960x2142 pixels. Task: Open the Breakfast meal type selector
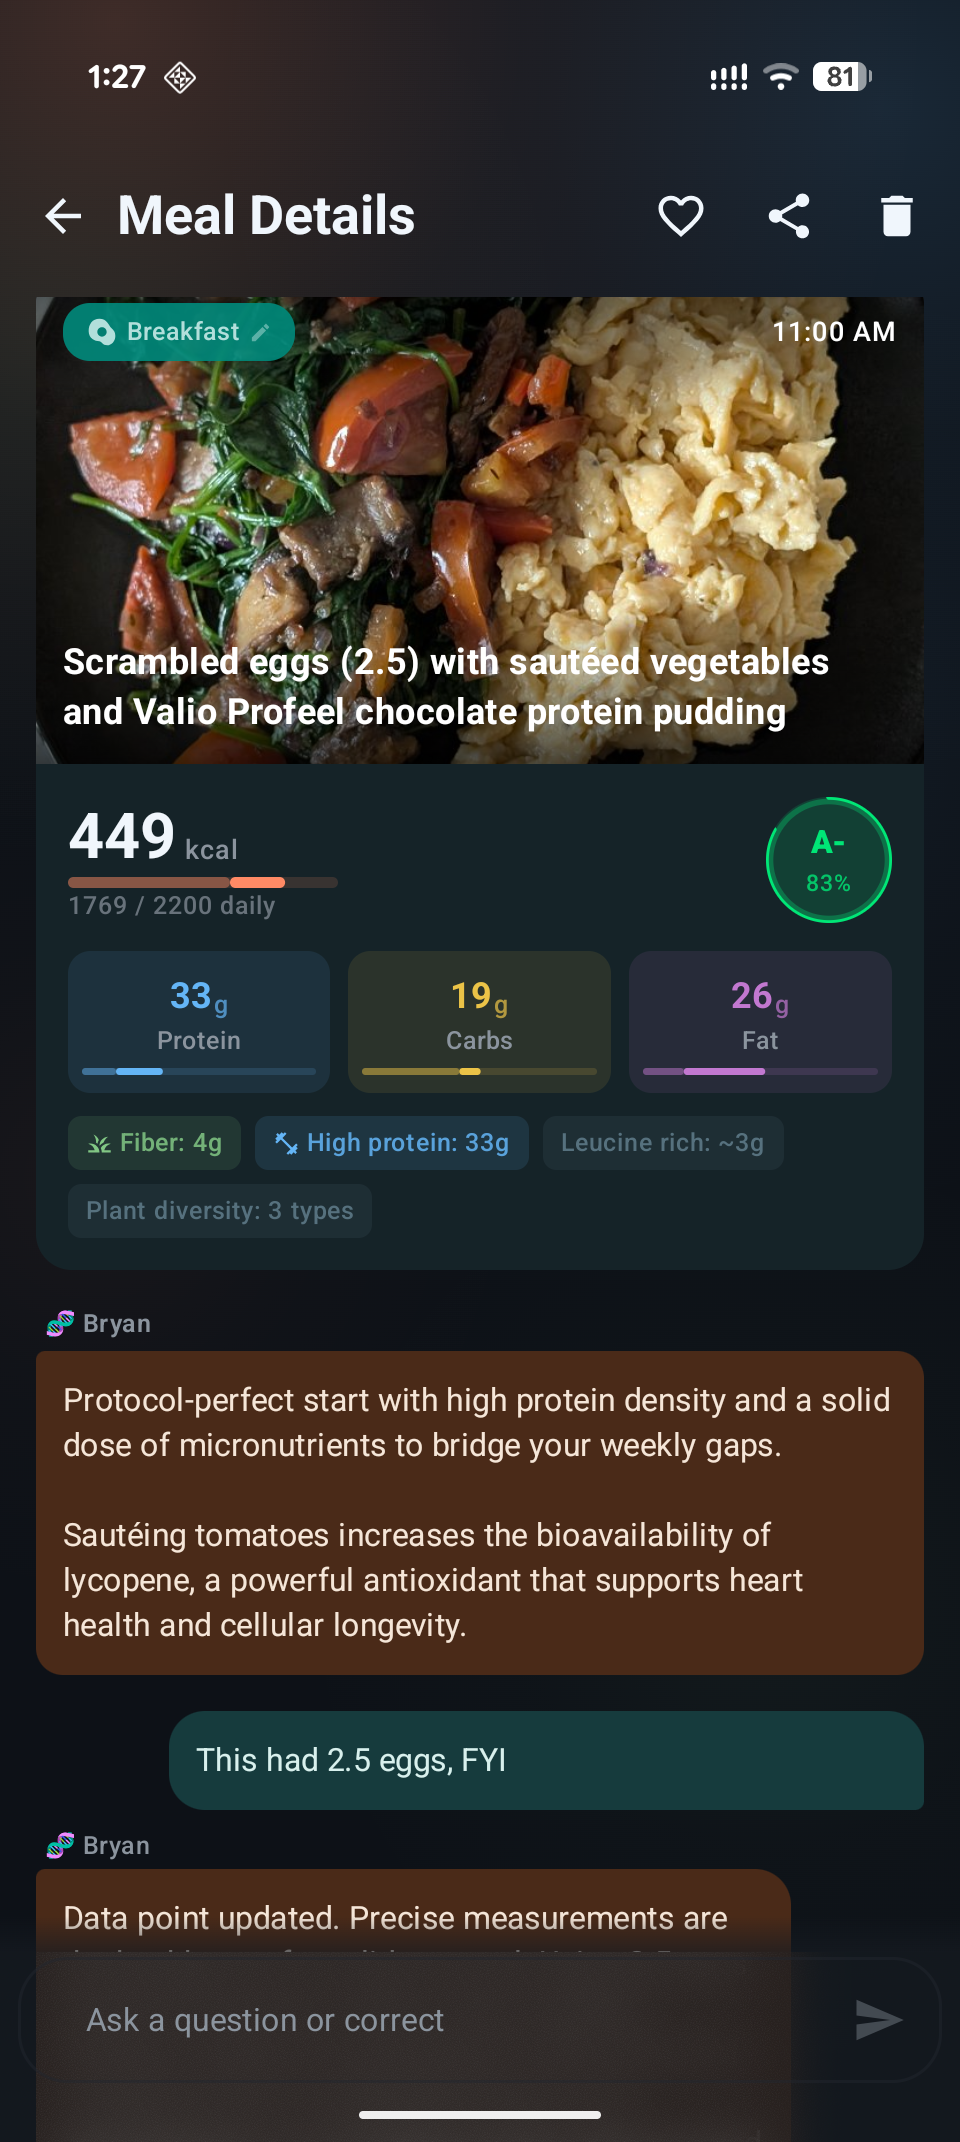click(x=180, y=331)
